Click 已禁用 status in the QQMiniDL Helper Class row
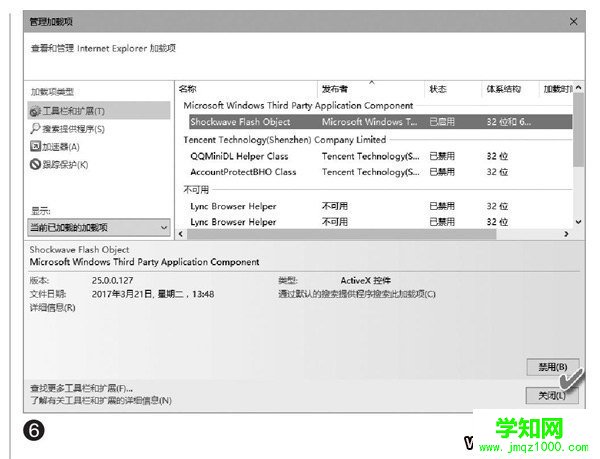This screenshot has height=459, width=600. [442, 156]
